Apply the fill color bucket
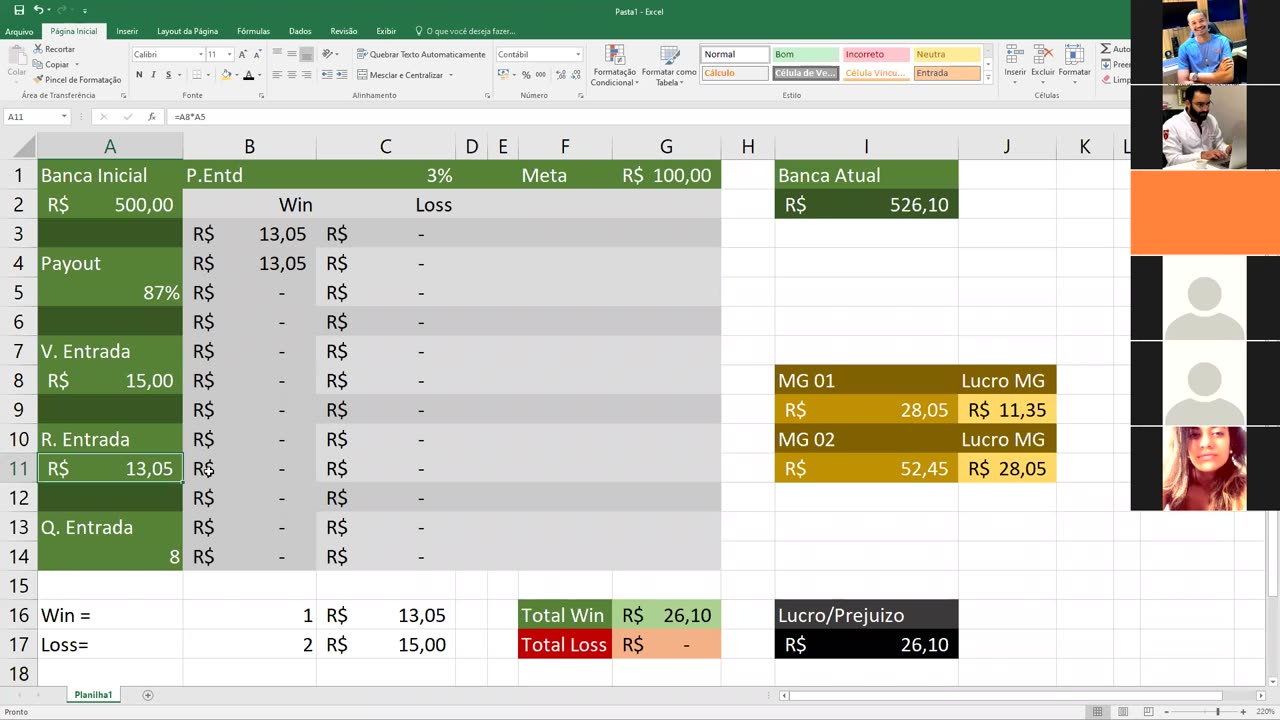Image resolution: width=1280 pixels, height=720 pixels. click(x=226, y=75)
